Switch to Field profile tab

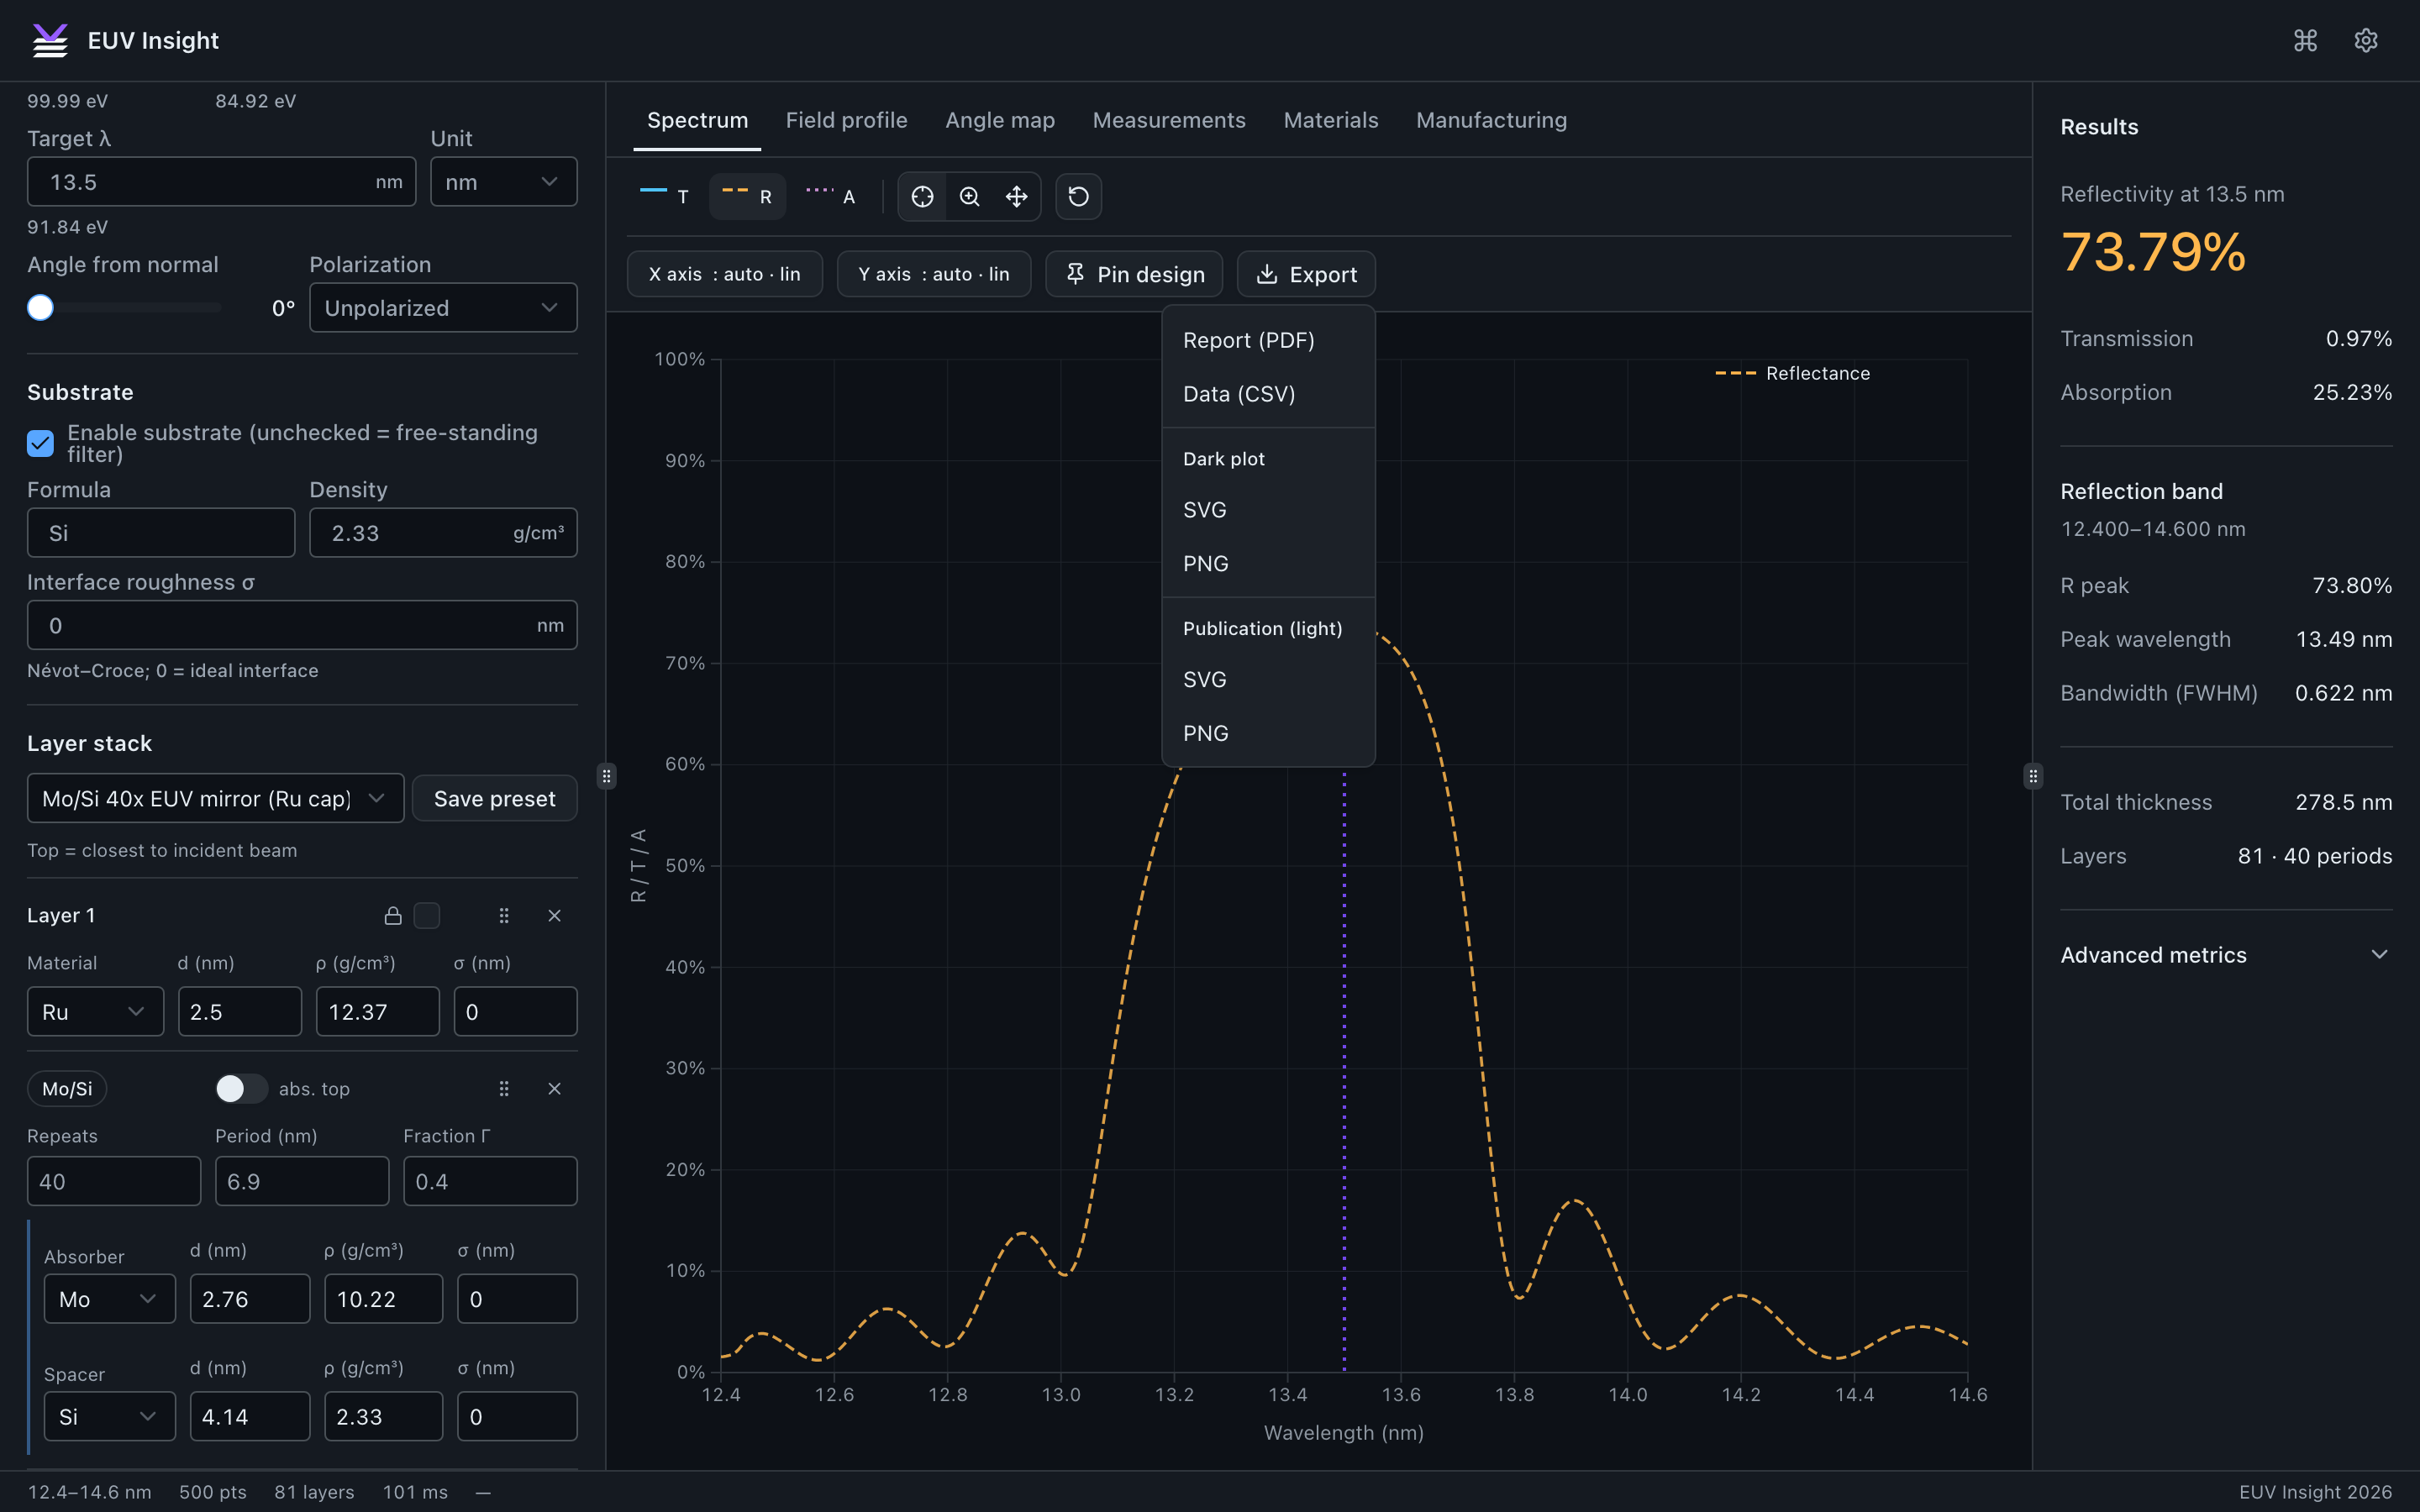(x=846, y=120)
